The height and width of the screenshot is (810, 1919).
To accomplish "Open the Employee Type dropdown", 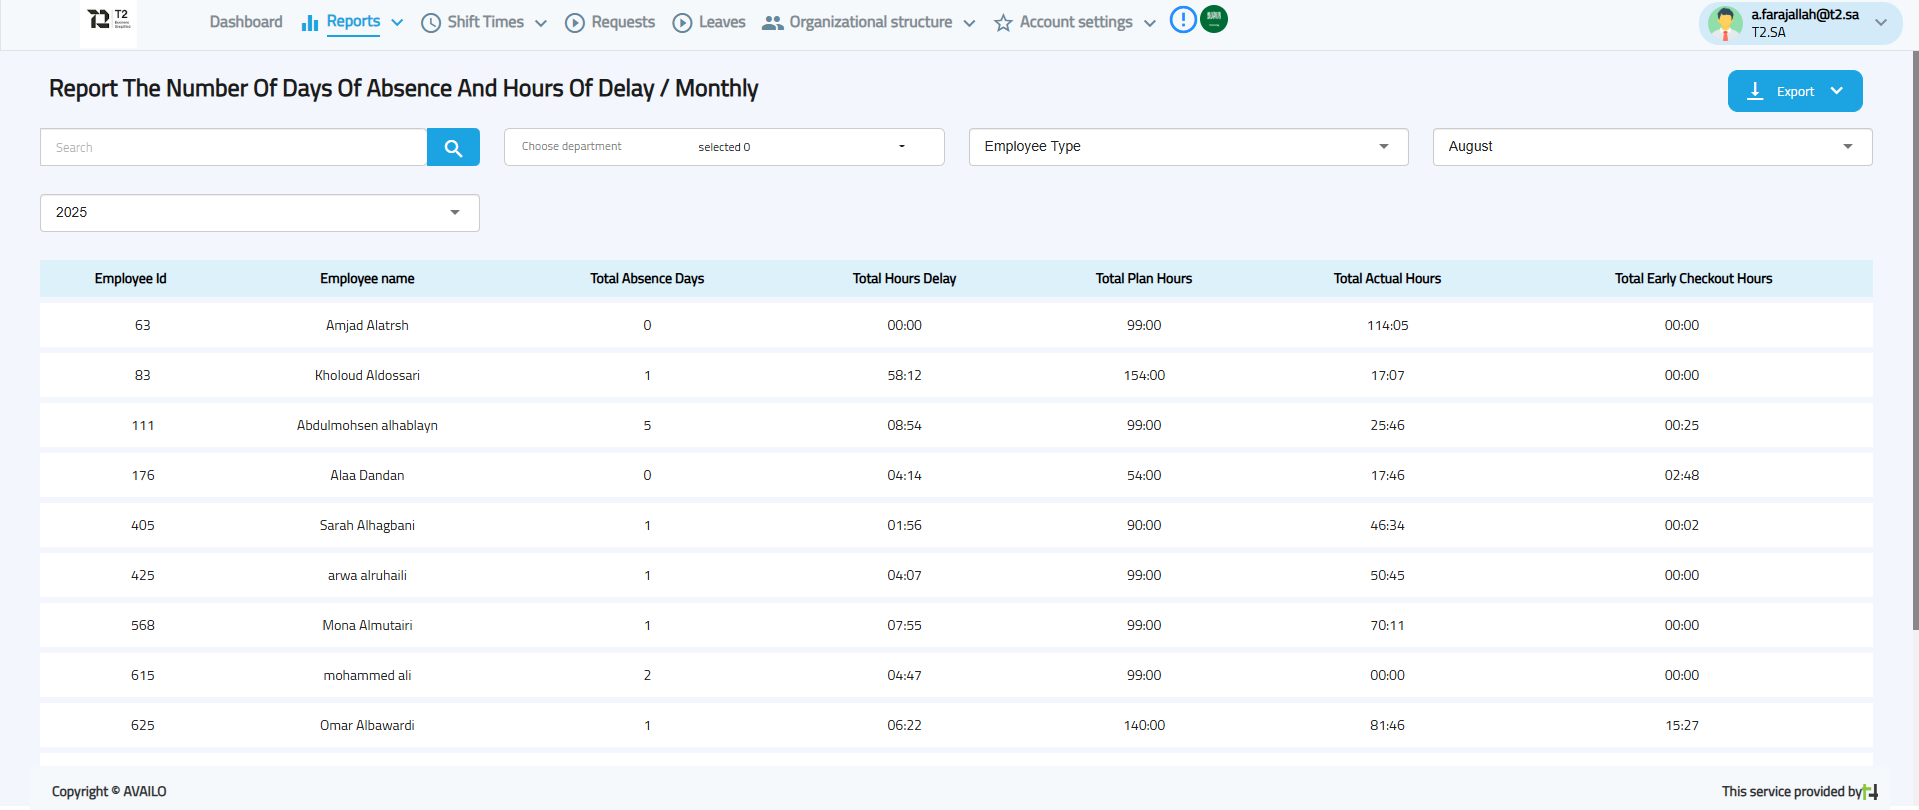I will tap(1188, 147).
